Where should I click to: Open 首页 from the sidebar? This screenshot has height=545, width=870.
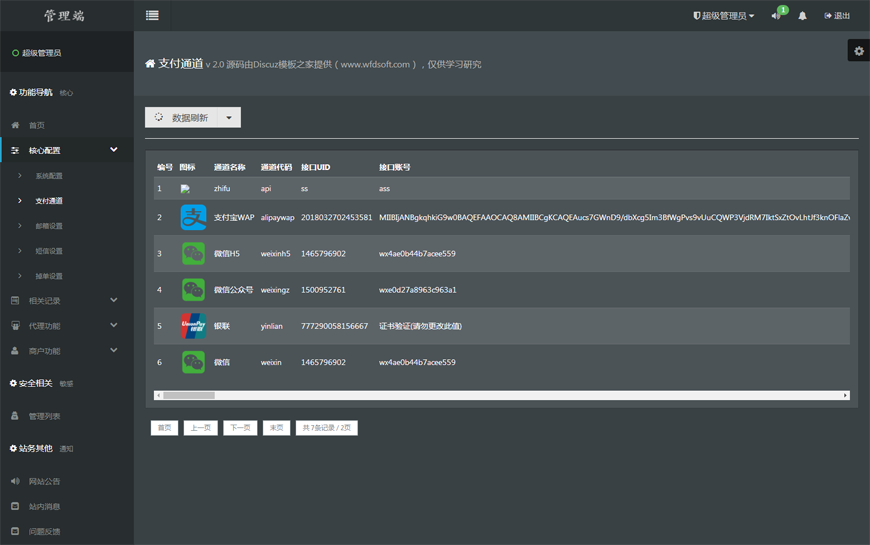click(x=36, y=125)
